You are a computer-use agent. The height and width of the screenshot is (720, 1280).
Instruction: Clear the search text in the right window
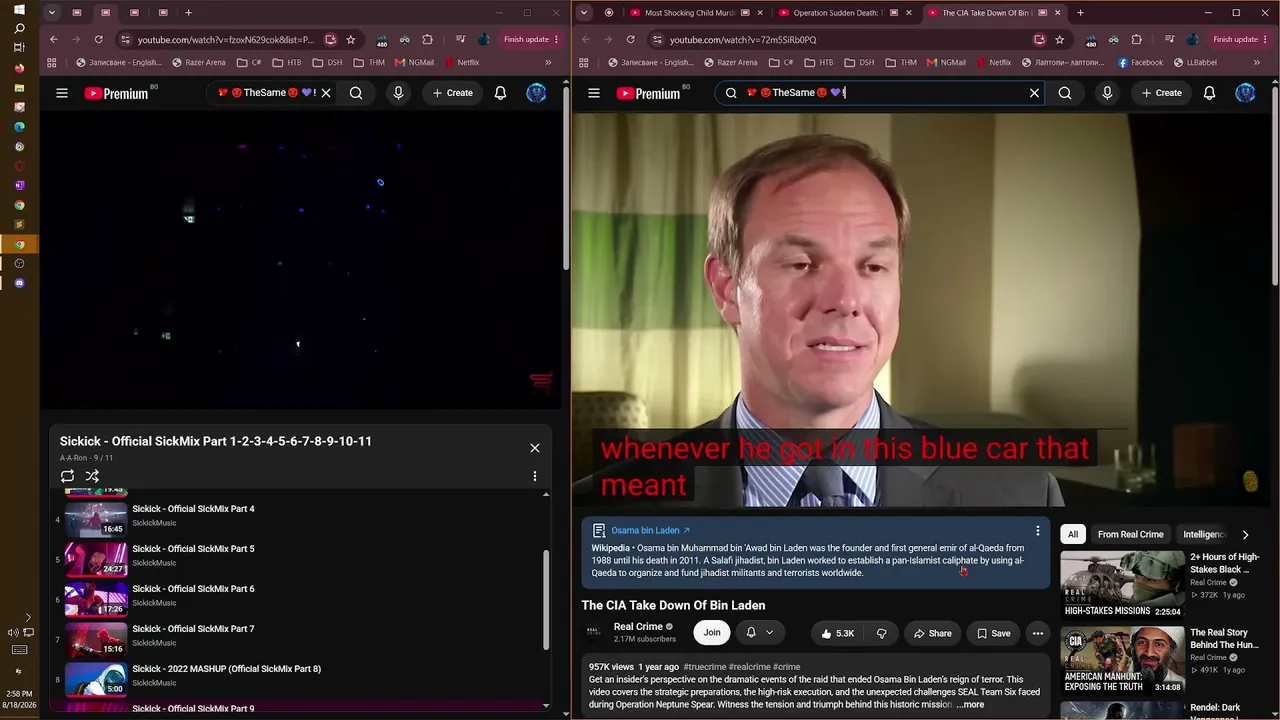1035,93
